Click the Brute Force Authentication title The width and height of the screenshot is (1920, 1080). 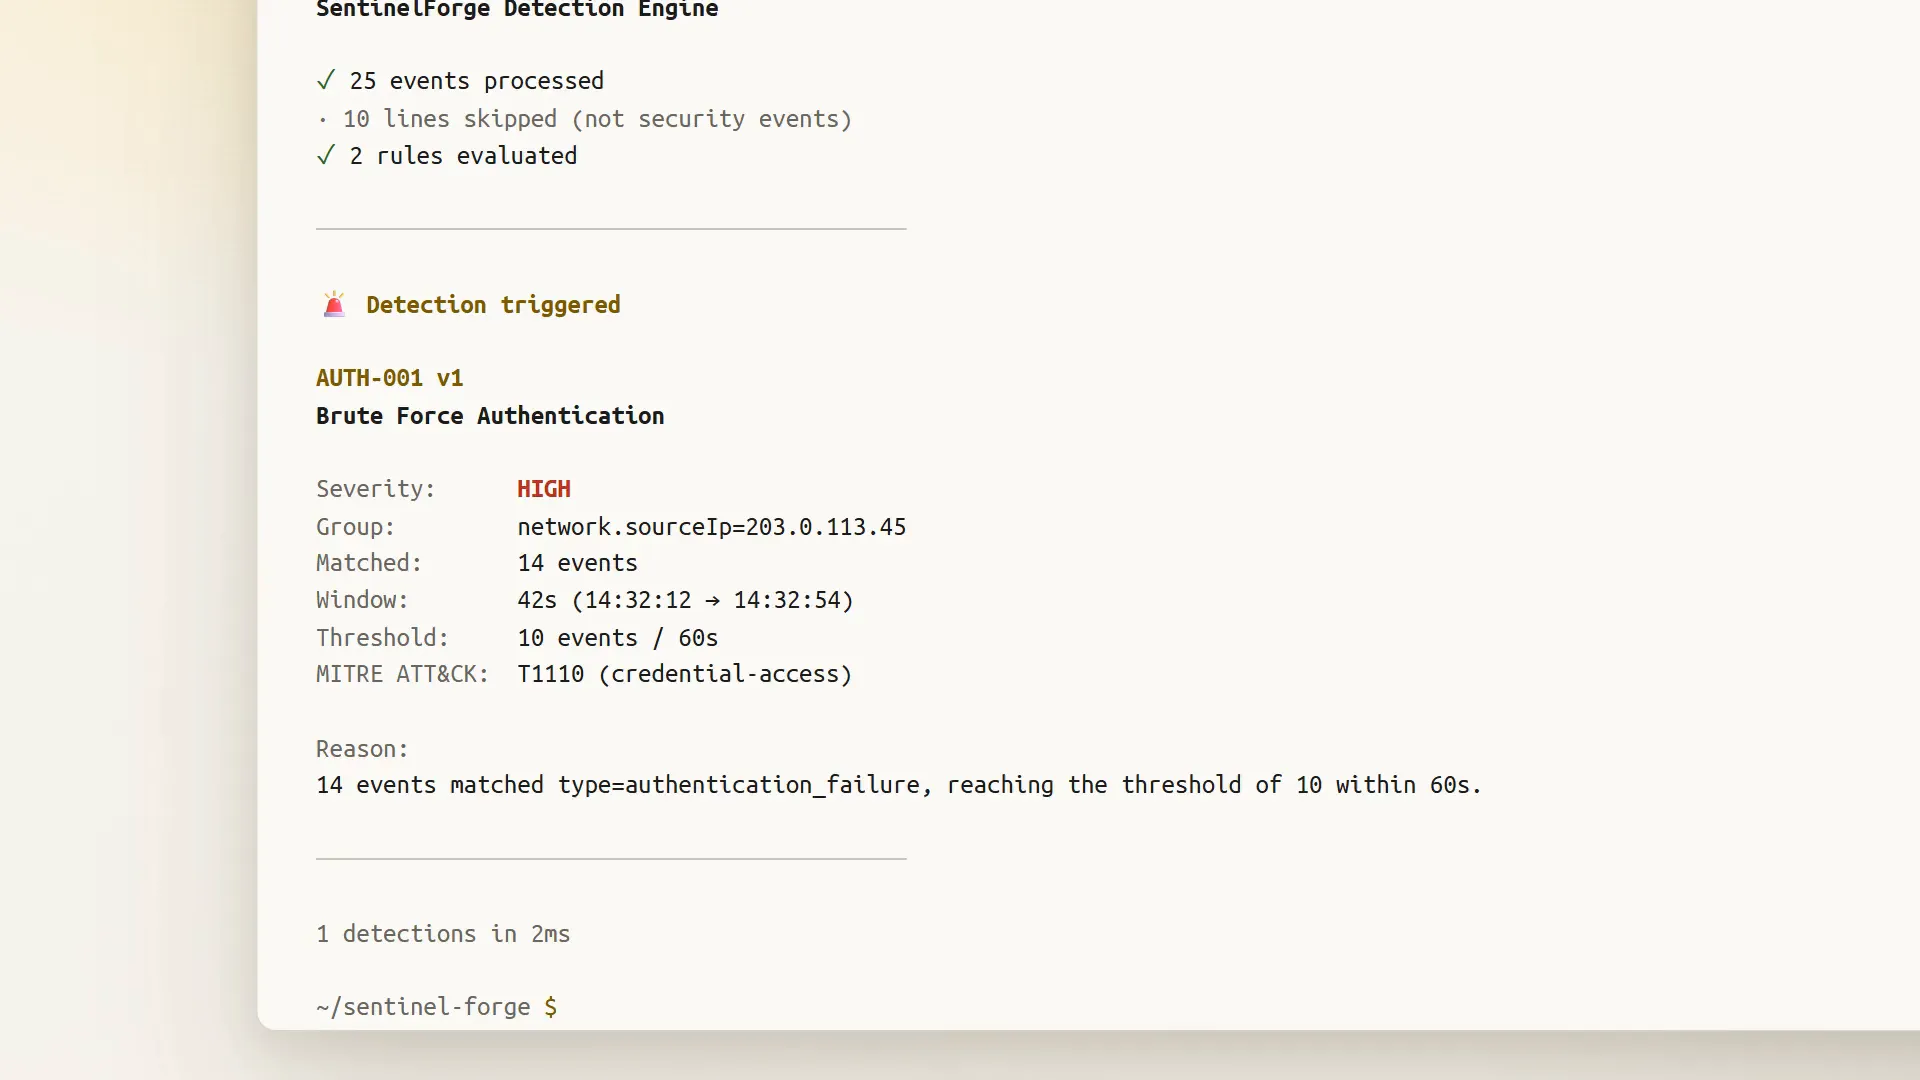[490, 416]
